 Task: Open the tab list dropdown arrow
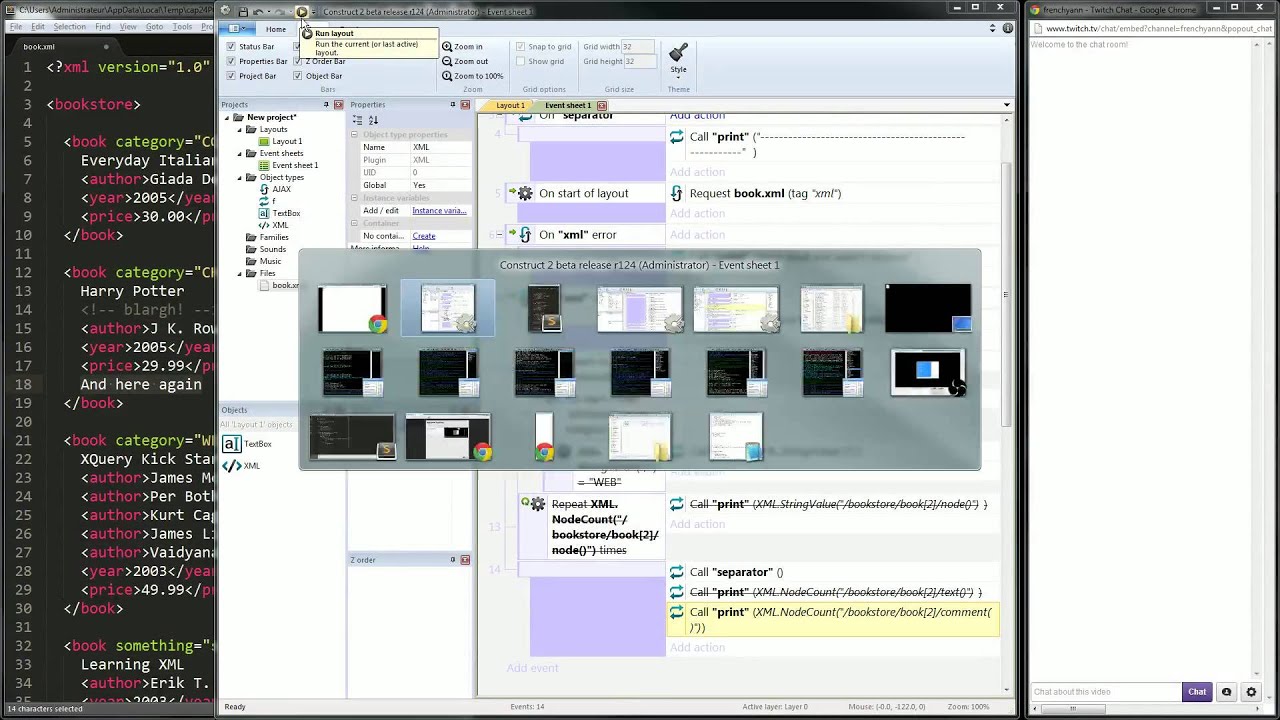pos(1006,105)
